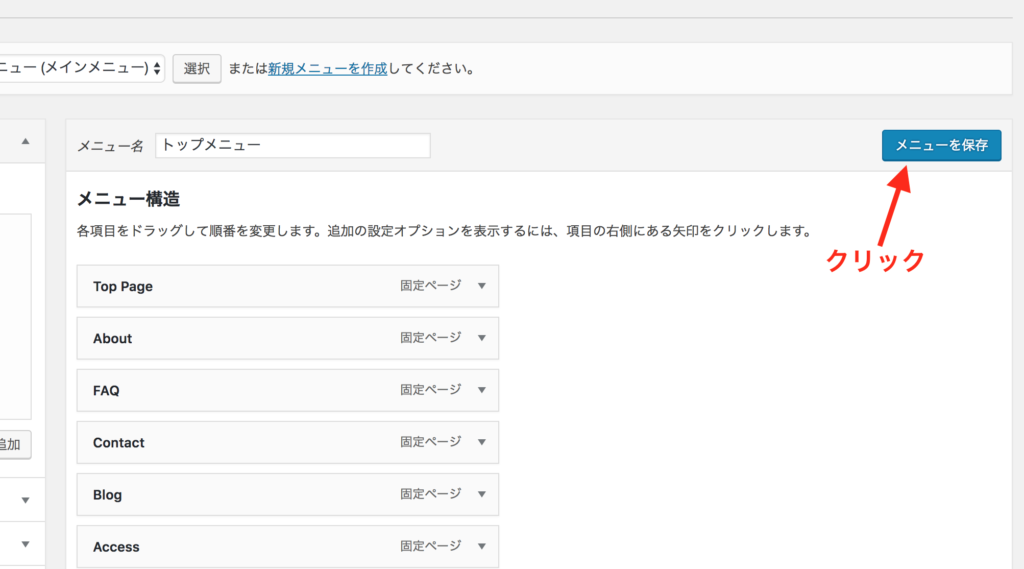Click the 選択 button
Image resolution: width=1024 pixels, height=569 pixels.
click(197, 69)
